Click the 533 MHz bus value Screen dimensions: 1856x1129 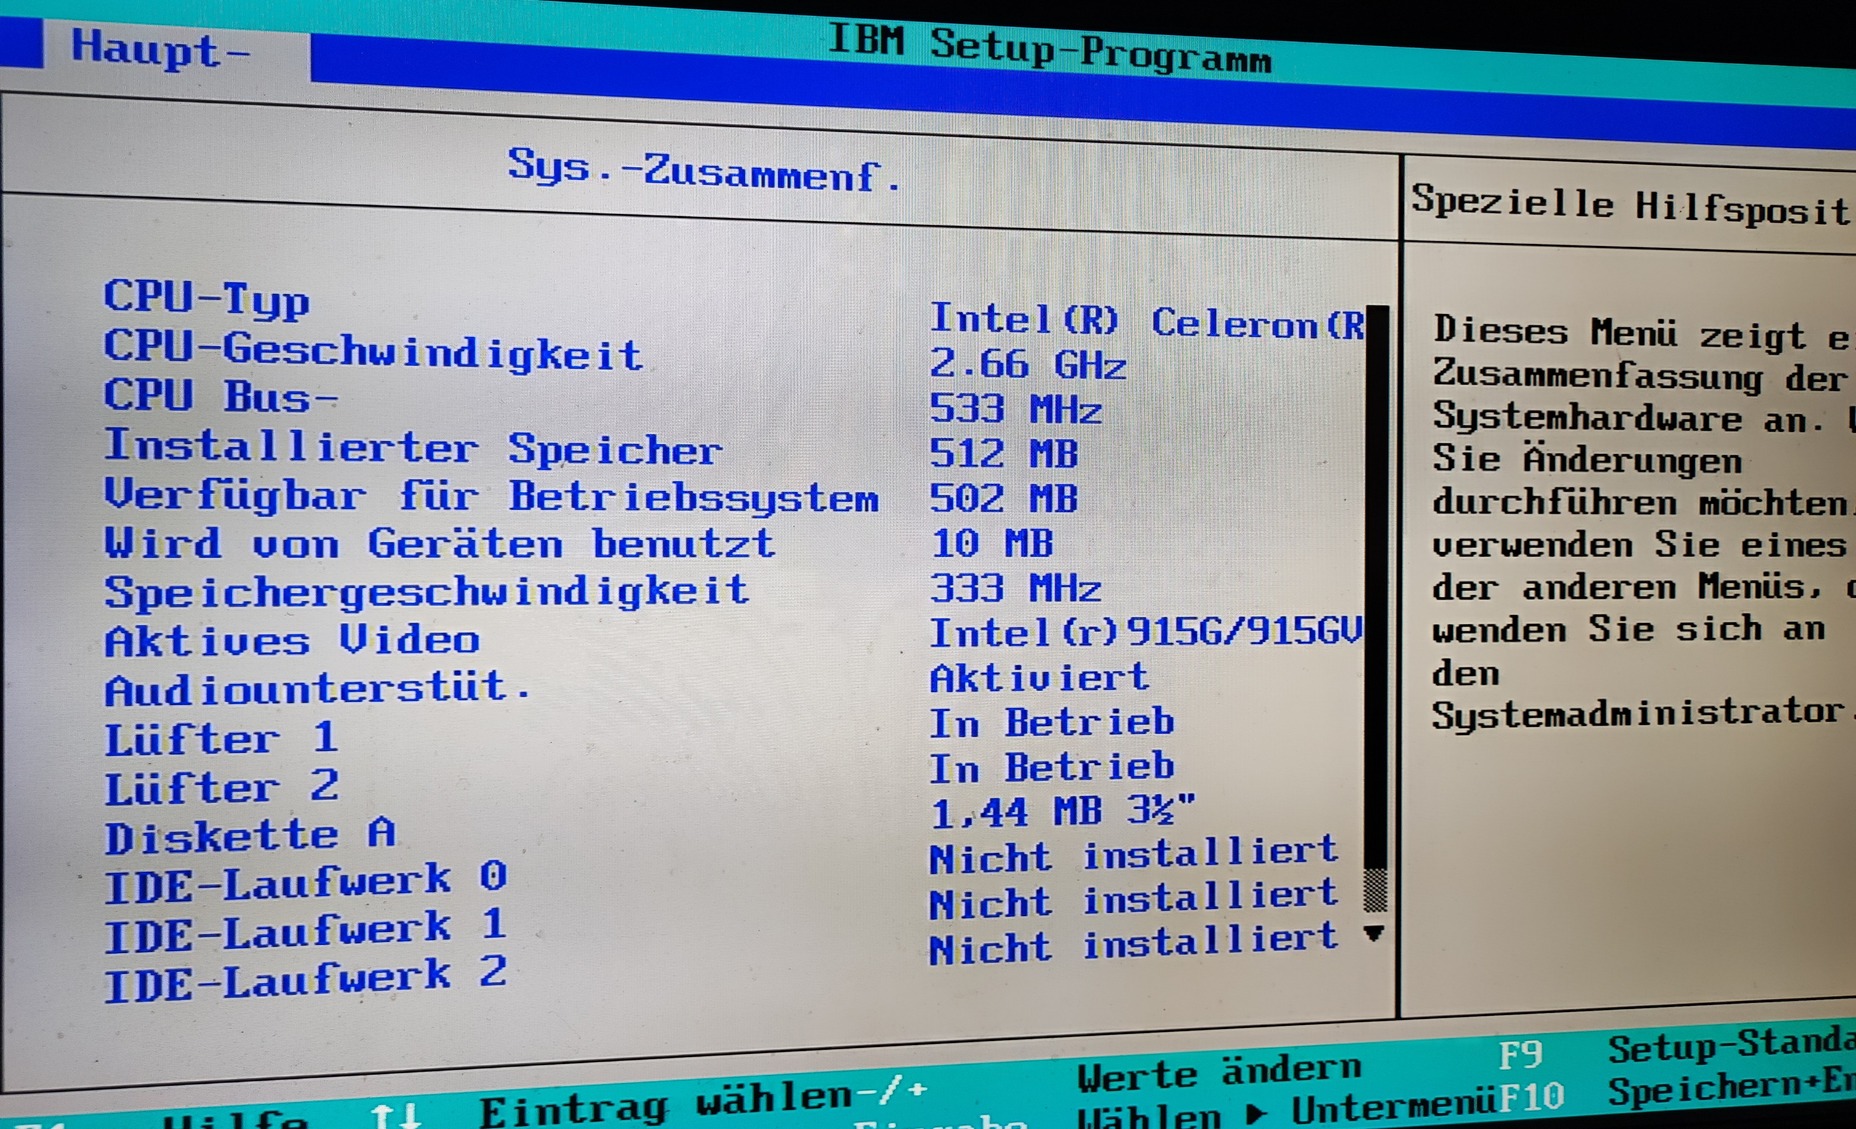1016,409
